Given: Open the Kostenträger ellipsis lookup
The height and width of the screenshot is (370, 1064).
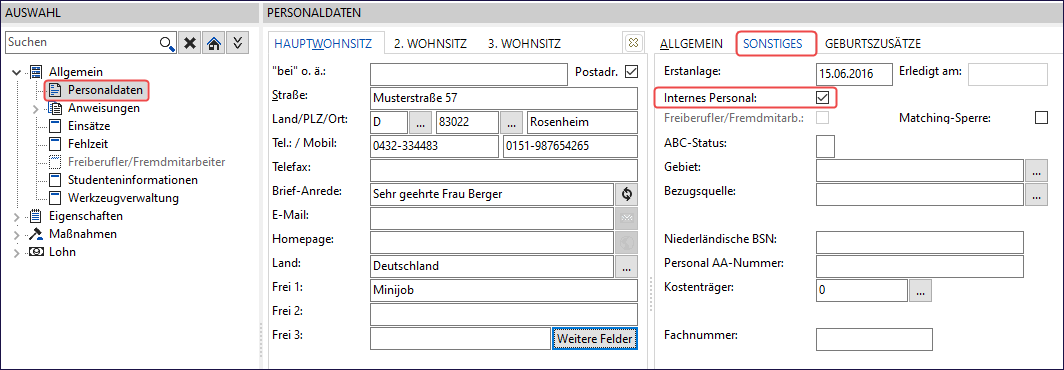Looking at the screenshot, I should (x=920, y=291).
